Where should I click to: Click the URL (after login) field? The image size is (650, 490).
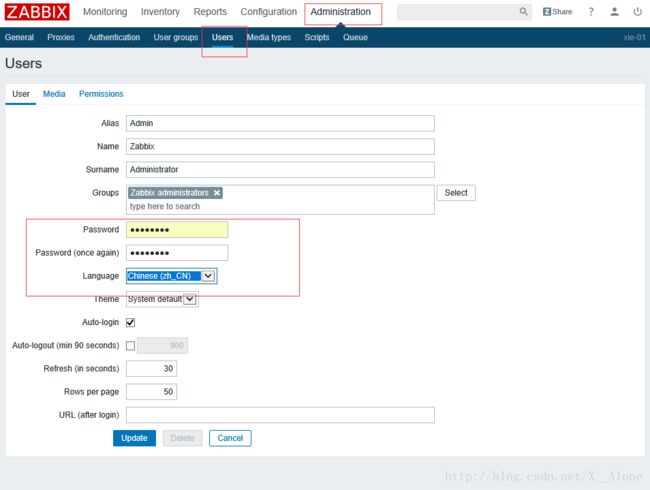click(280, 415)
